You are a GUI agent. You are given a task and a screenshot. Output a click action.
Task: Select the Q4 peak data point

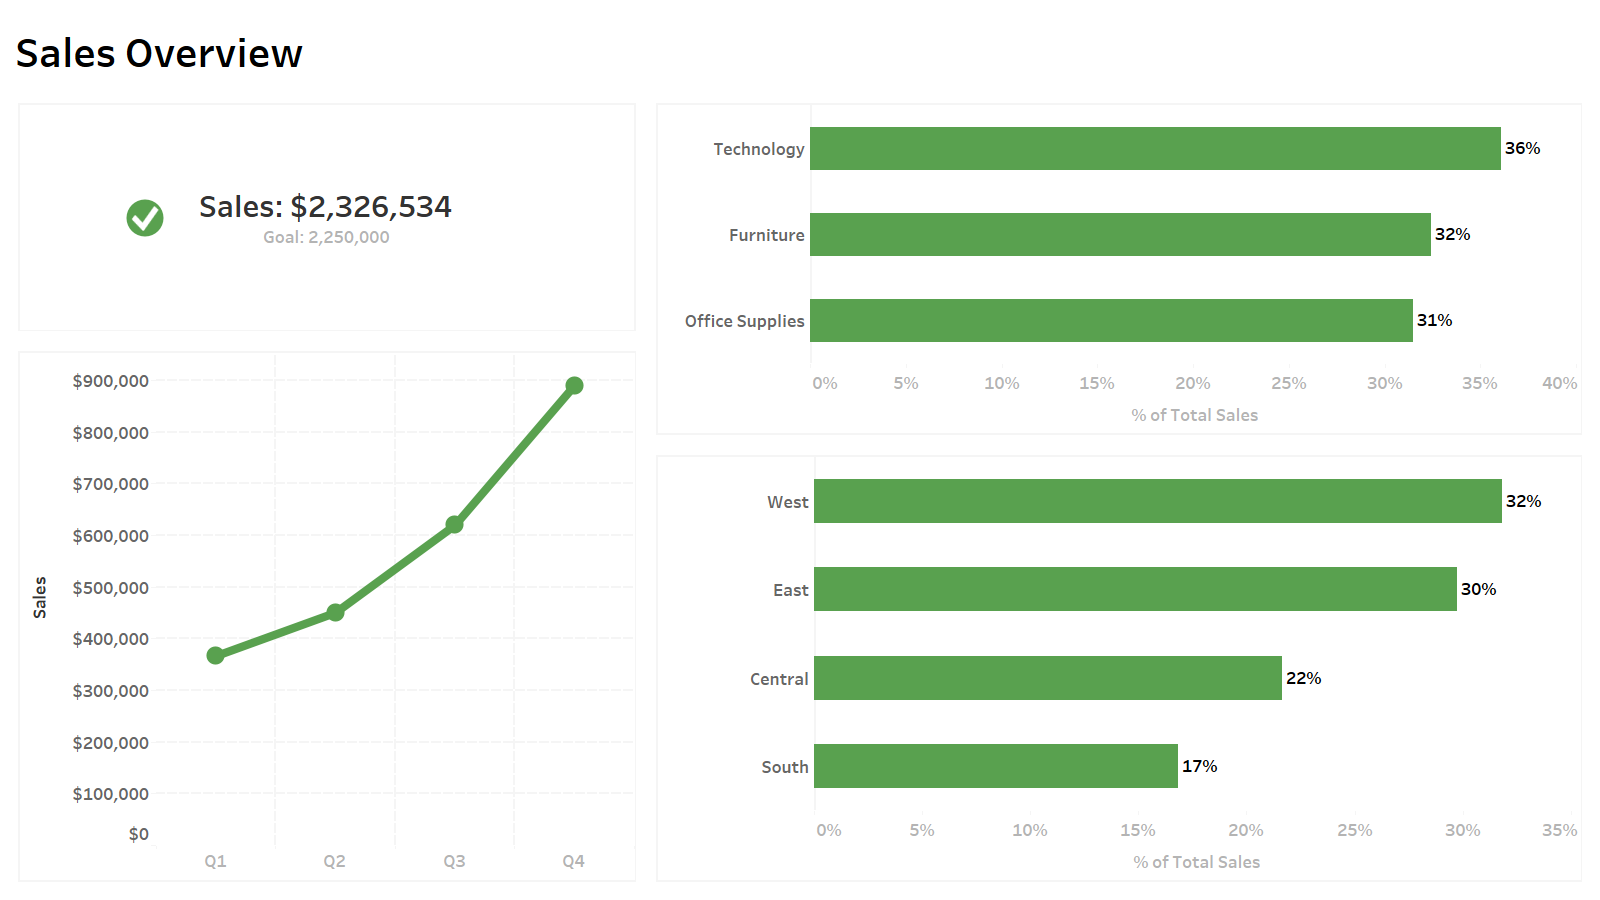574,385
